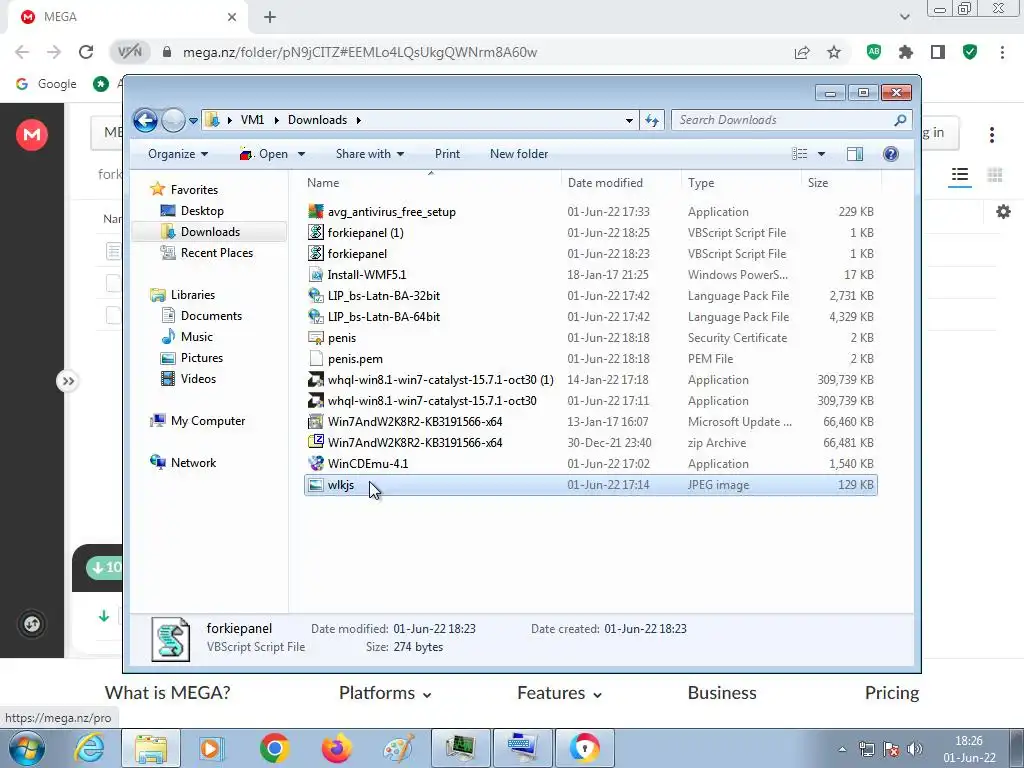Click the Business link on MEGA

(x=722, y=693)
